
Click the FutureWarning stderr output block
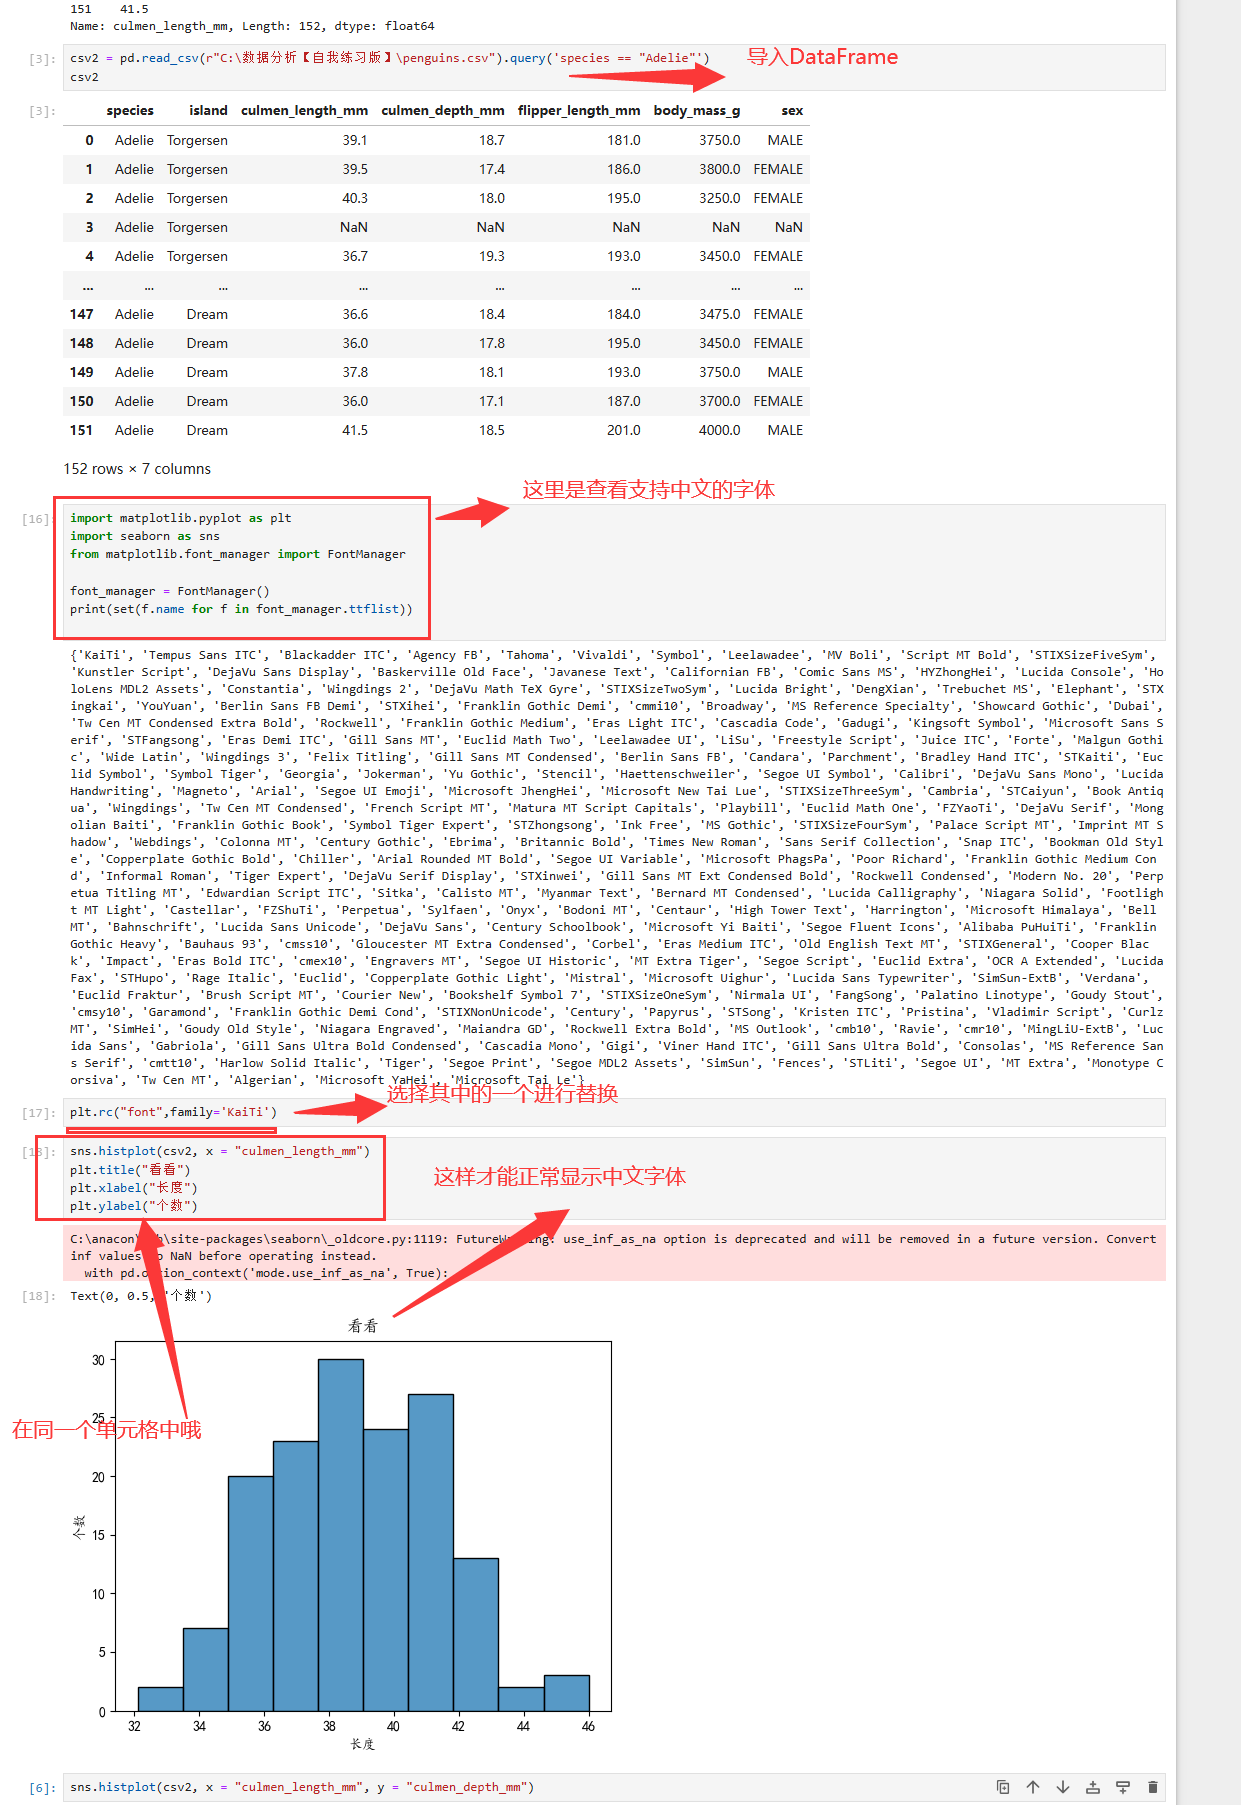tap(614, 1255)
